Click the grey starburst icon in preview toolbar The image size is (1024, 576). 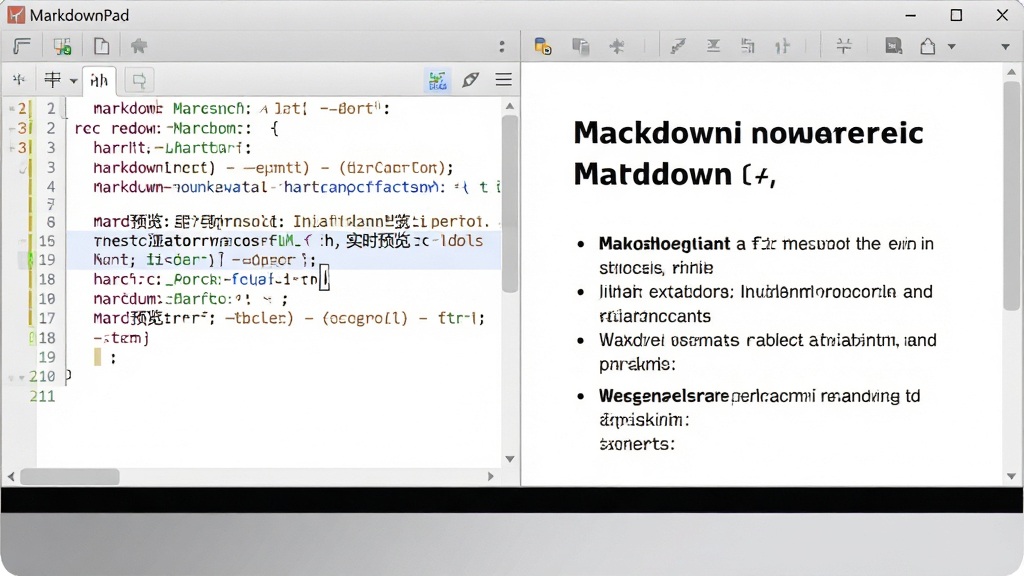tap(616, 46)
